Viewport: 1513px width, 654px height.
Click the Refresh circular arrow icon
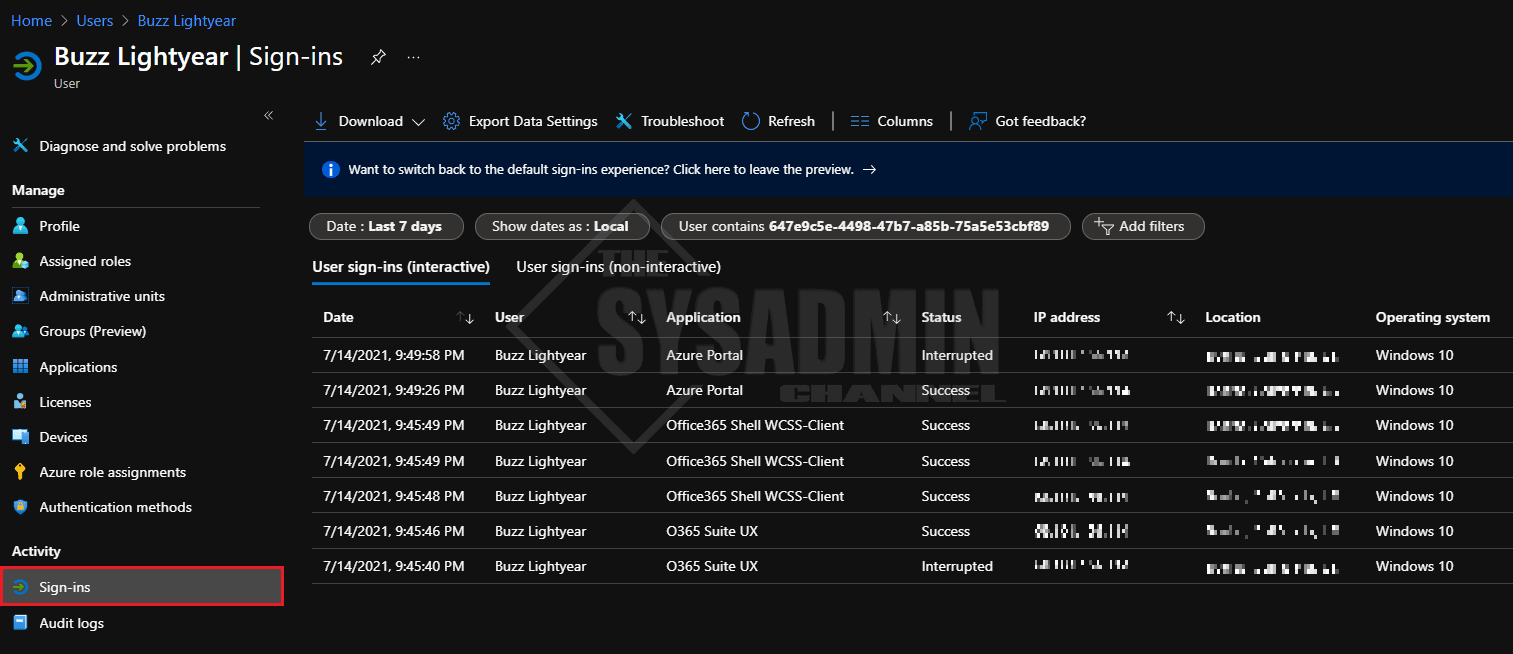coord(751,121)
